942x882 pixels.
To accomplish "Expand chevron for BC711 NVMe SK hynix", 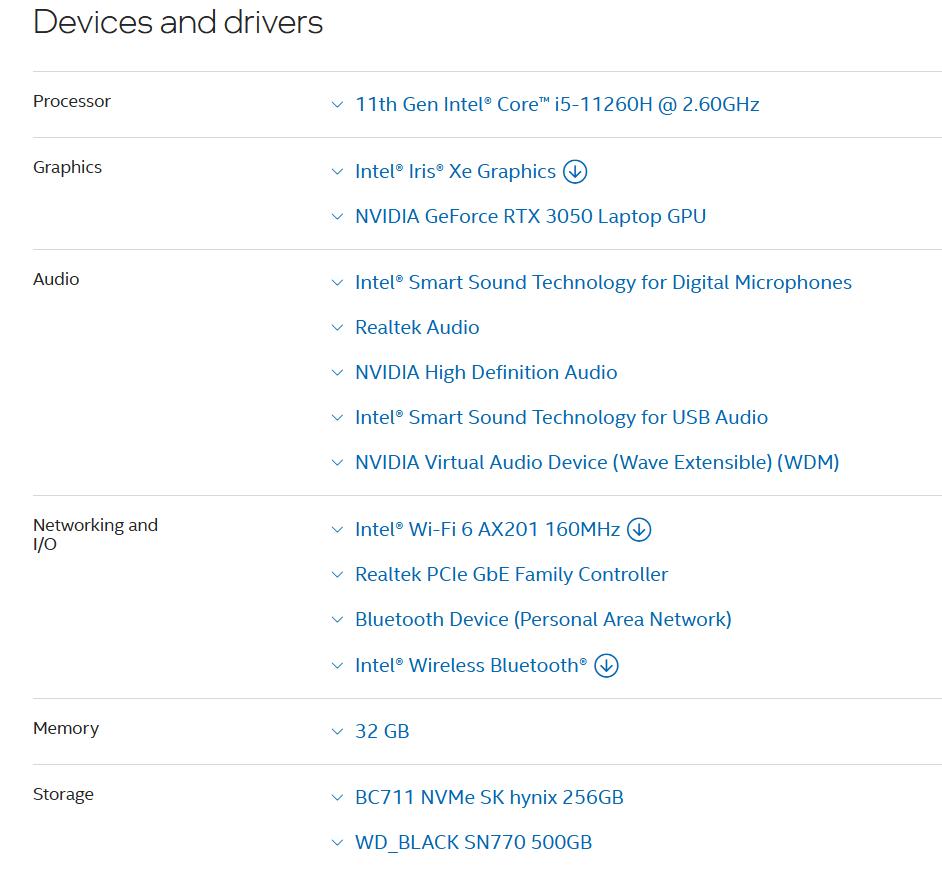I will click(x=338, y=797).
